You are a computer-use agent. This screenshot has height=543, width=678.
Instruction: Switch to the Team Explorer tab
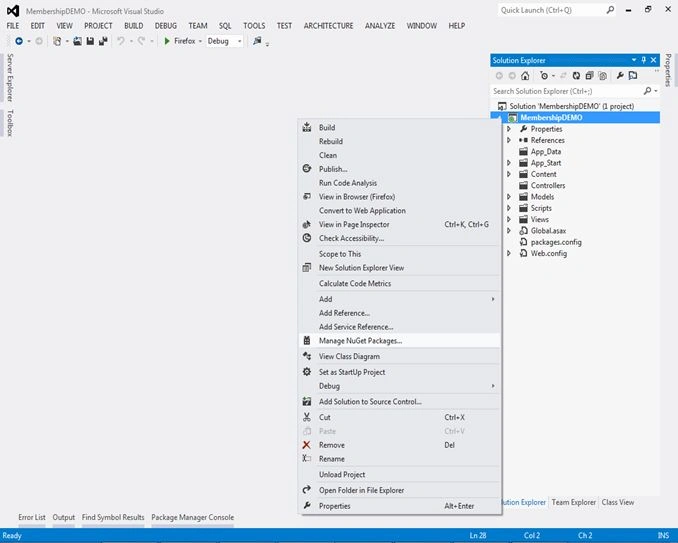click(573, 502)
